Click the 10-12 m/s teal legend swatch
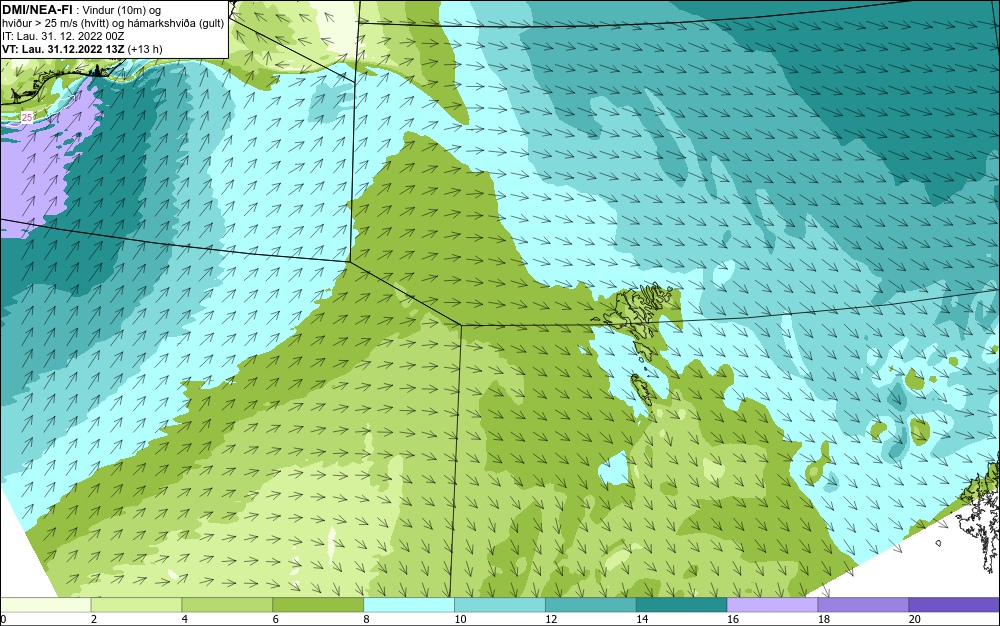This screenshot has height=626, width=1000. 500,605
